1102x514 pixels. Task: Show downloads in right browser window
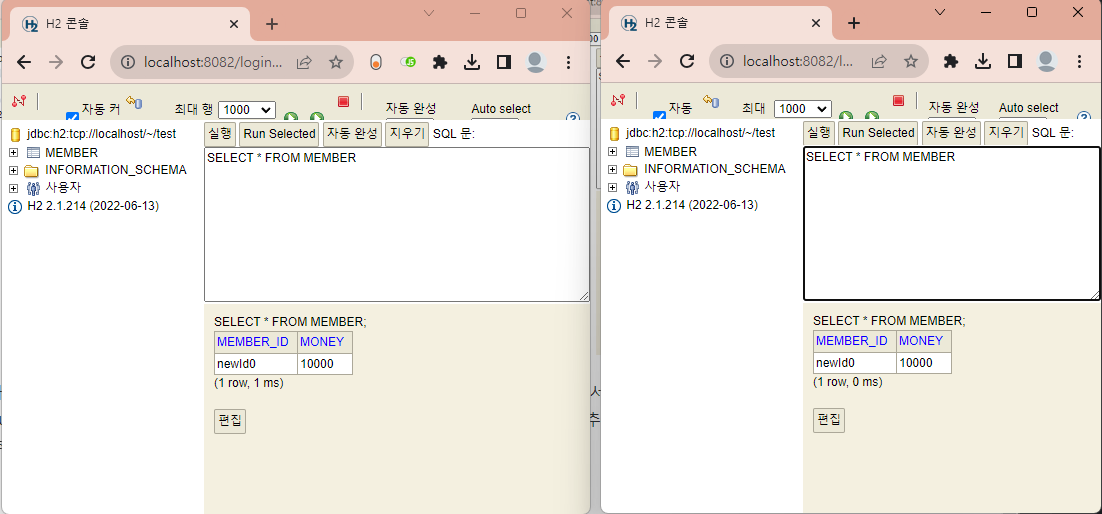(983, 62)
